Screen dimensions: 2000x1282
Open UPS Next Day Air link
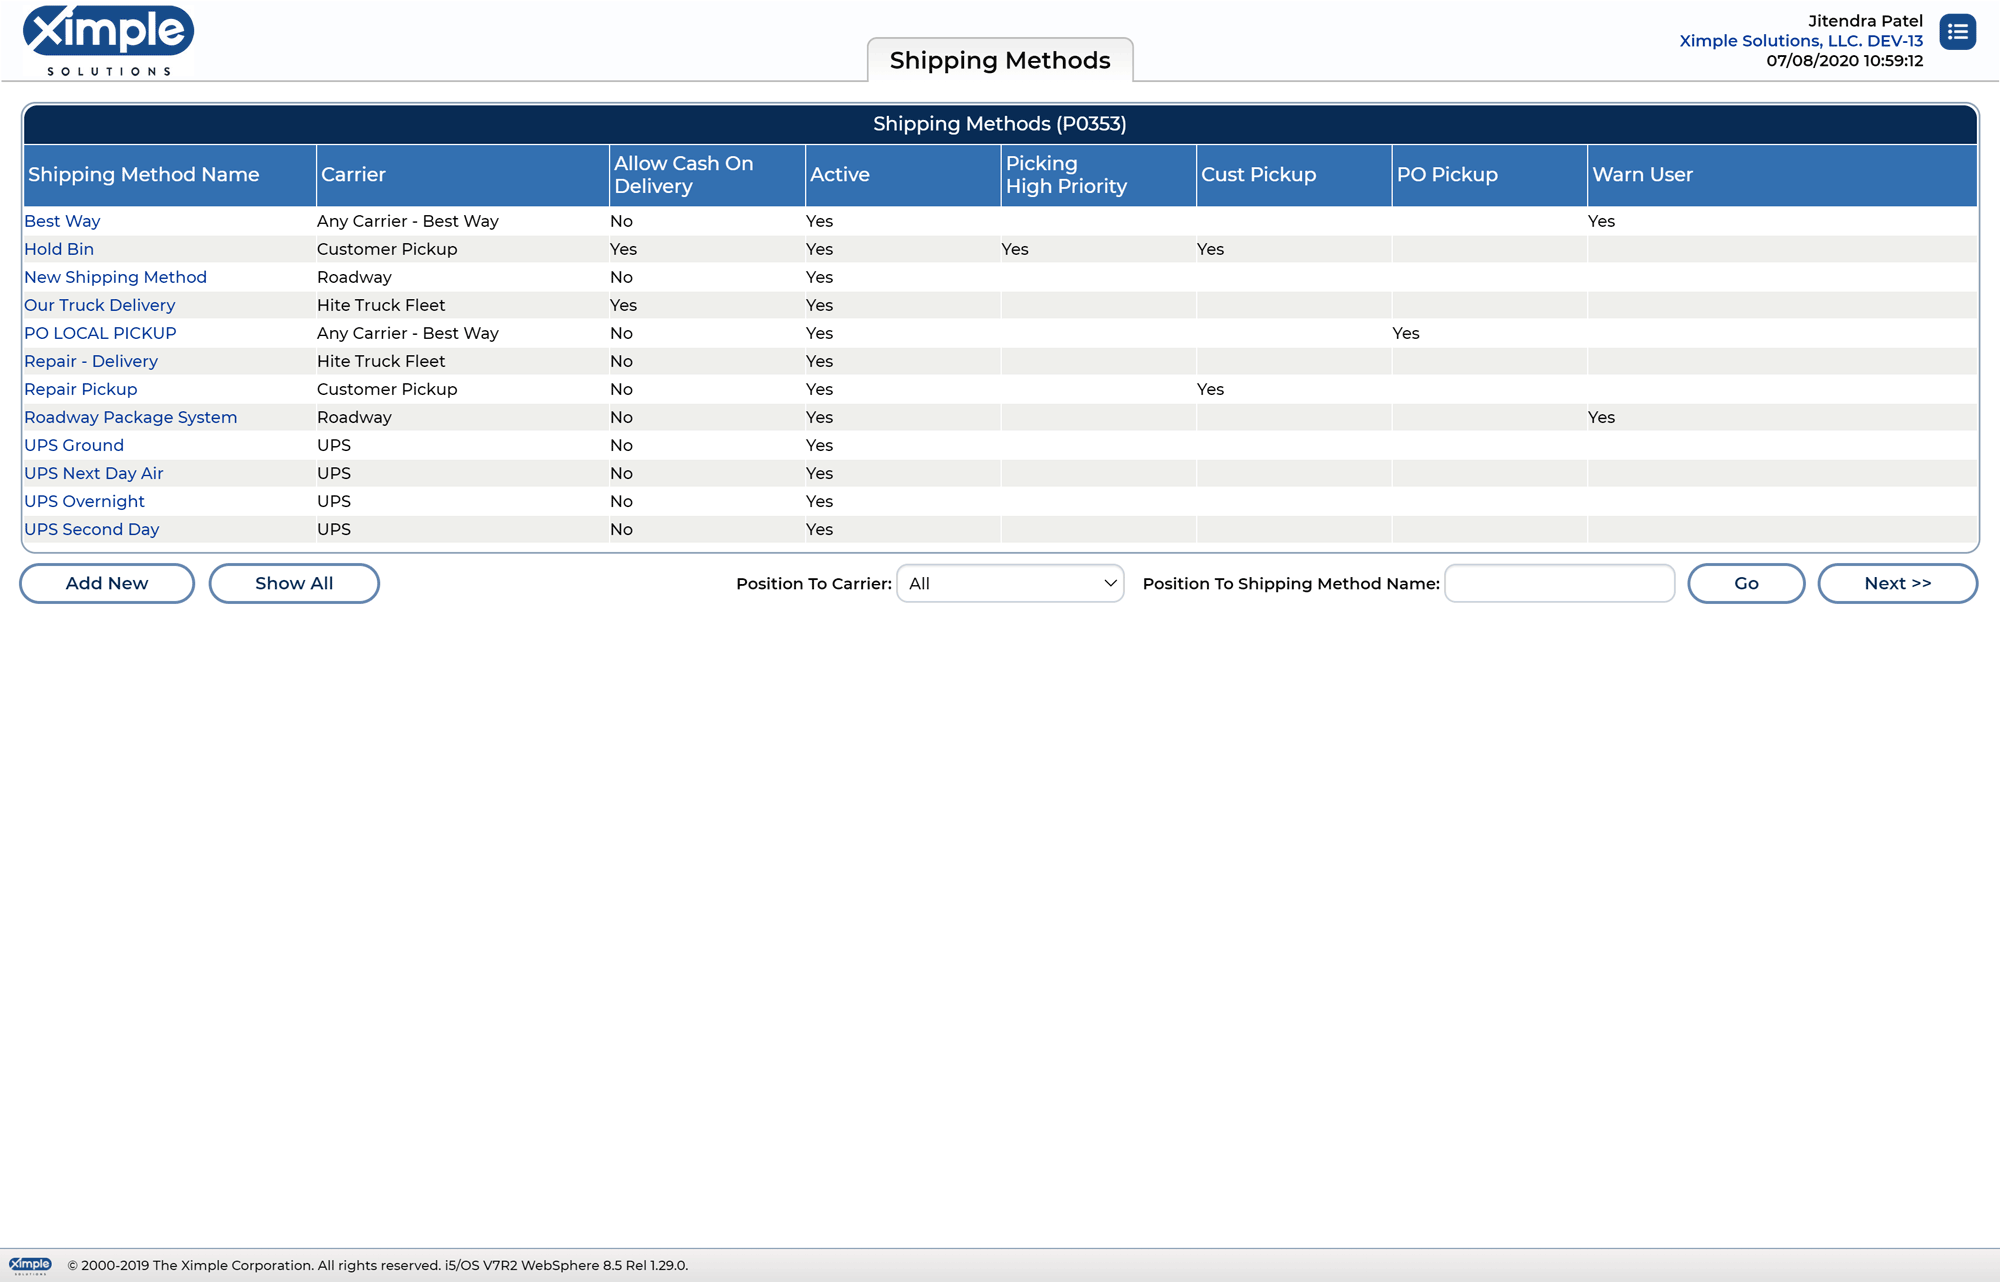[x=93, y=473]
